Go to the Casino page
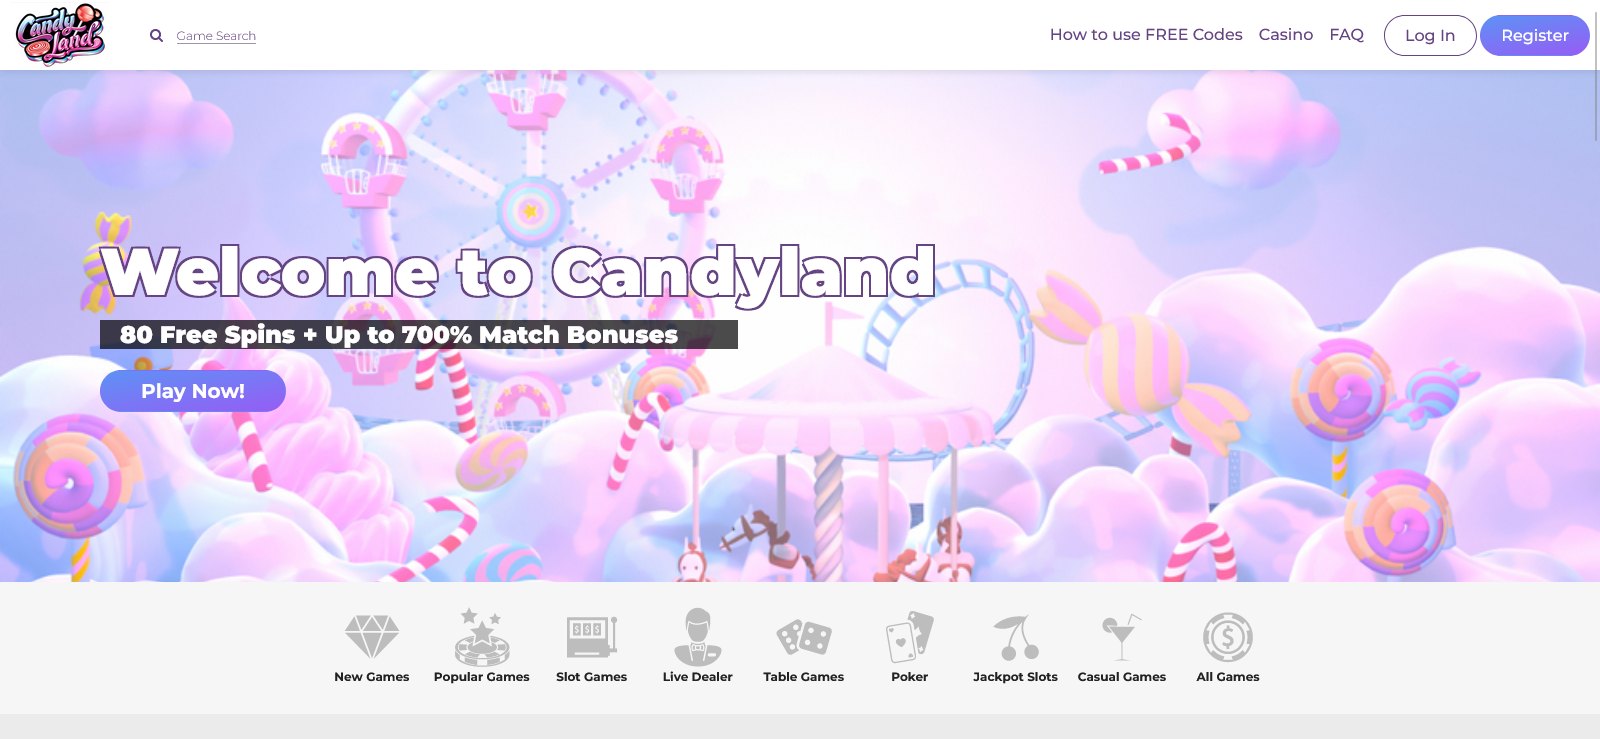The height and width of the screenshot is (739, 1600). coord(1286,34)
